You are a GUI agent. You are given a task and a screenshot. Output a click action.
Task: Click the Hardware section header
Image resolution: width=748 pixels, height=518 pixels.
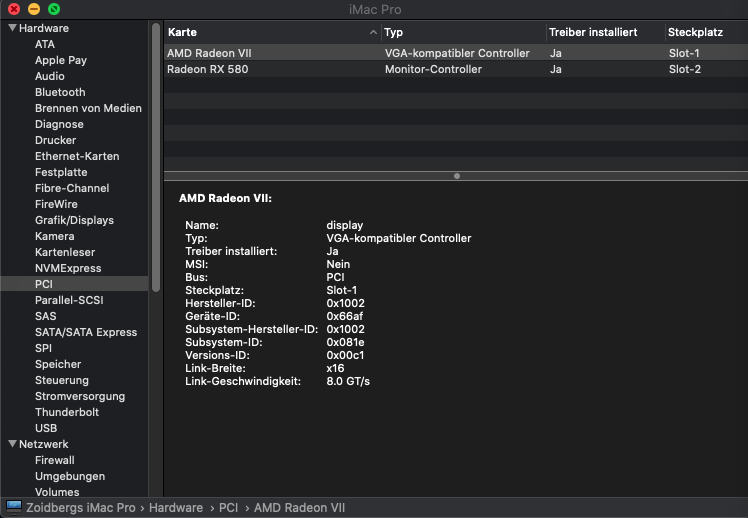(44, 28)
